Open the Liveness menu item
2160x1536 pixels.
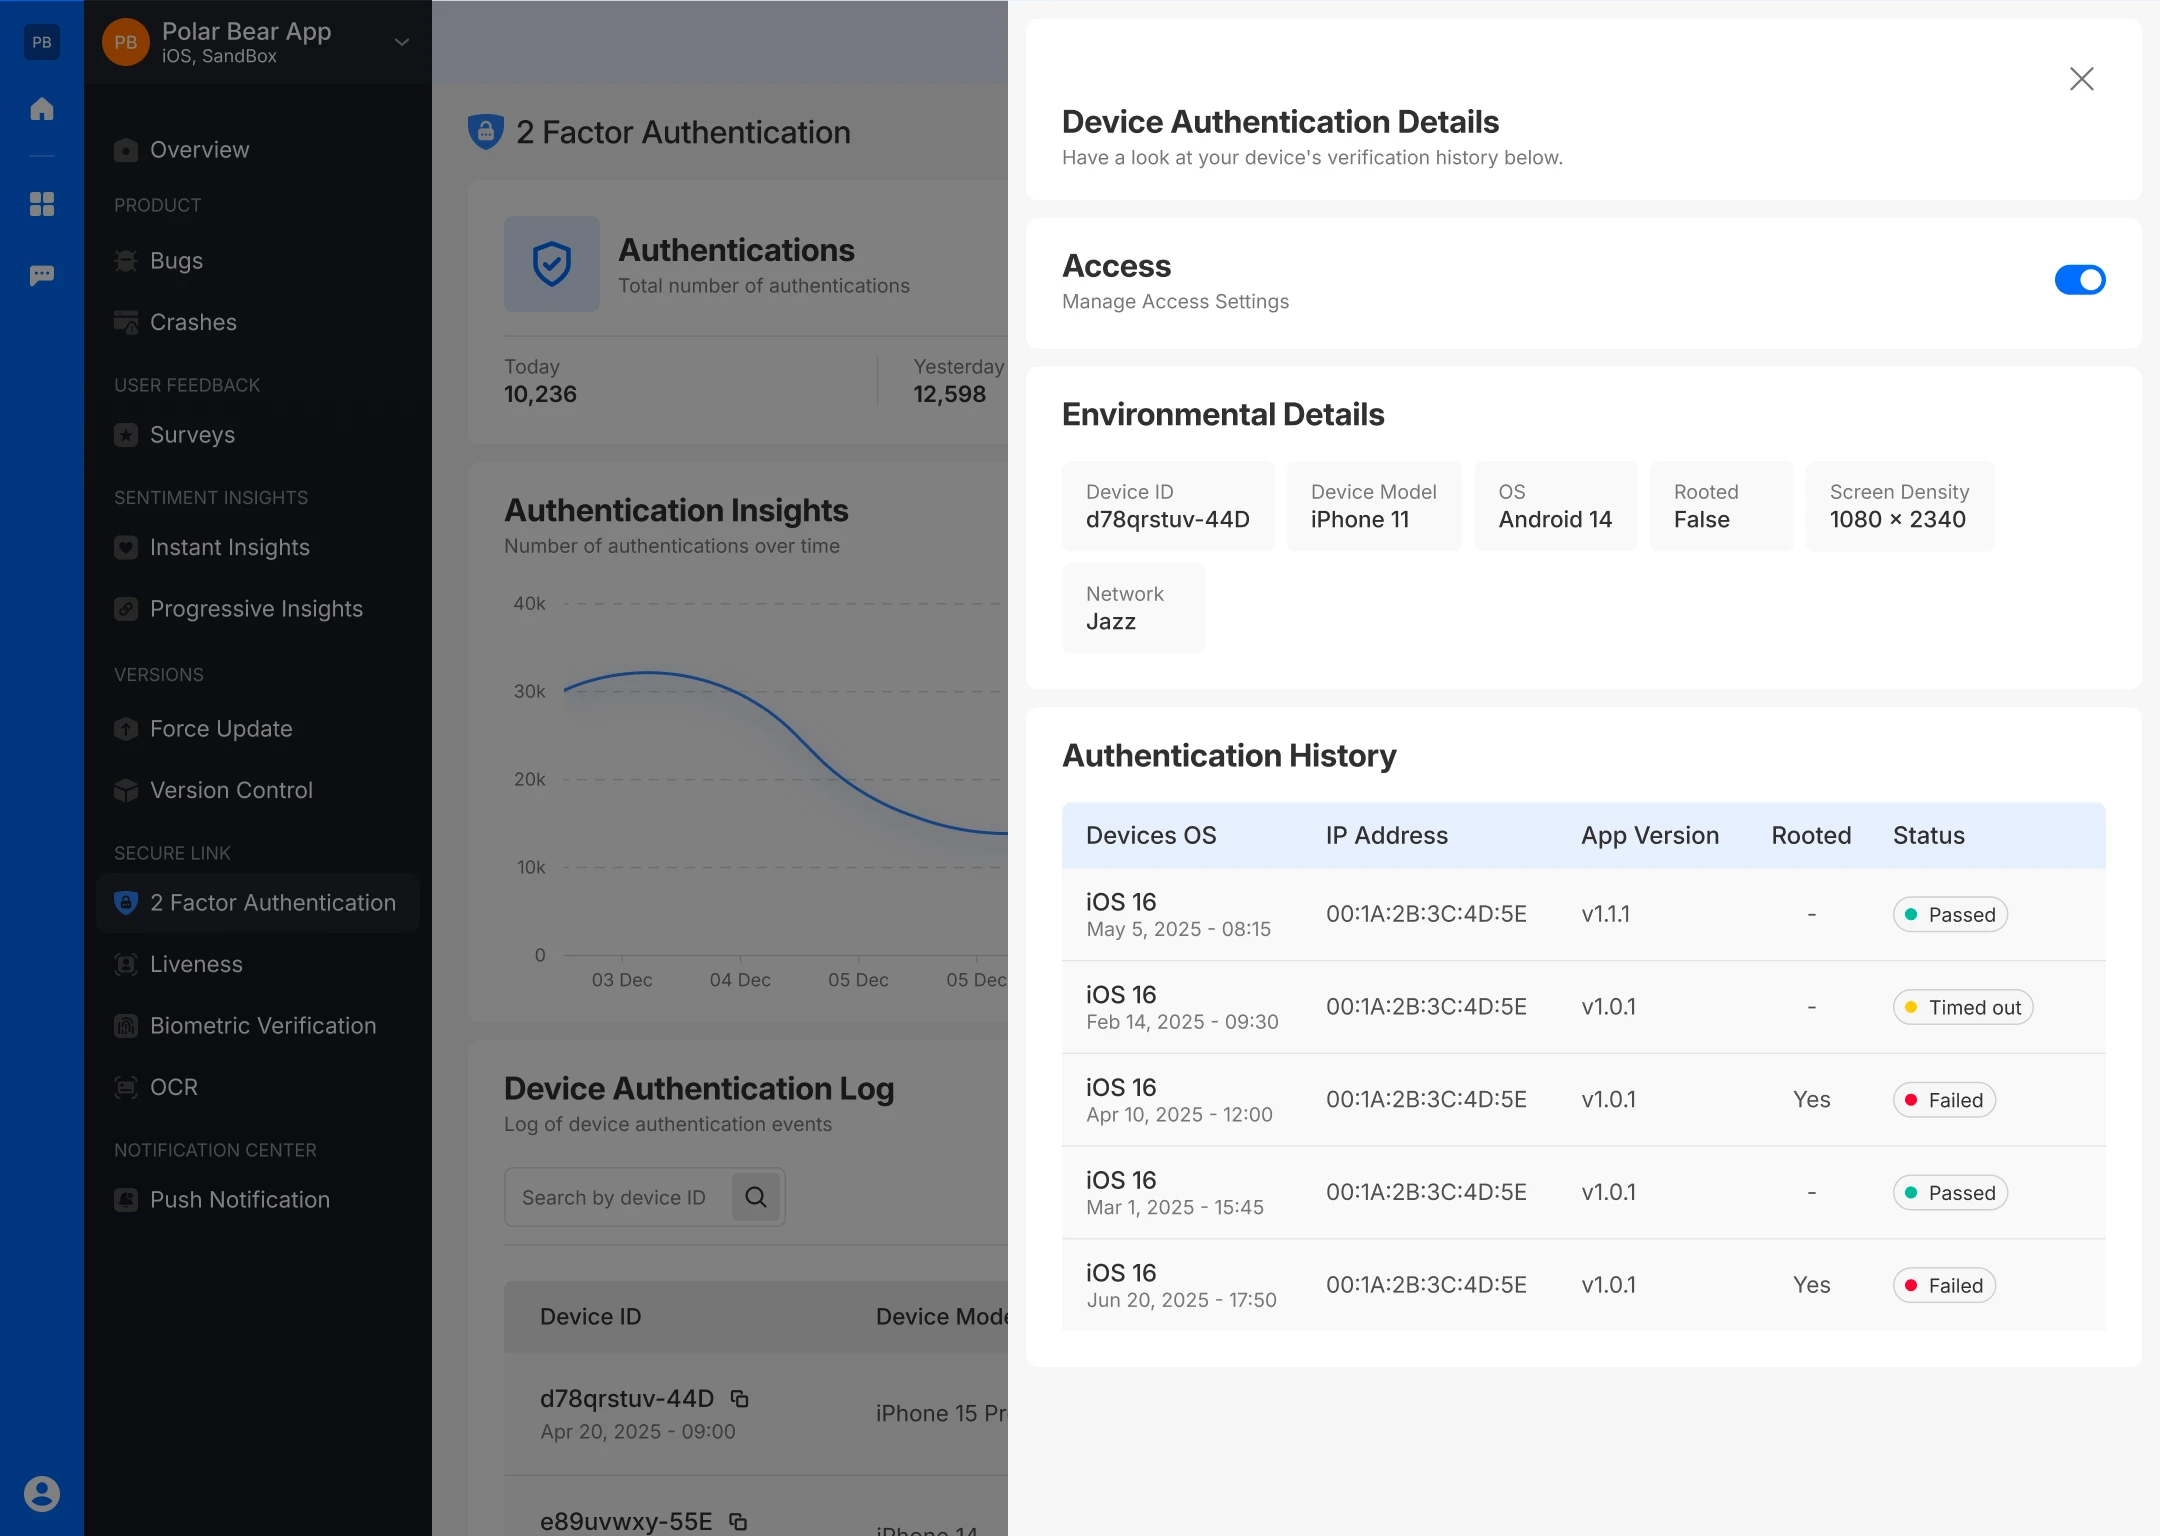pyautogui.click(x=196, y=964)
